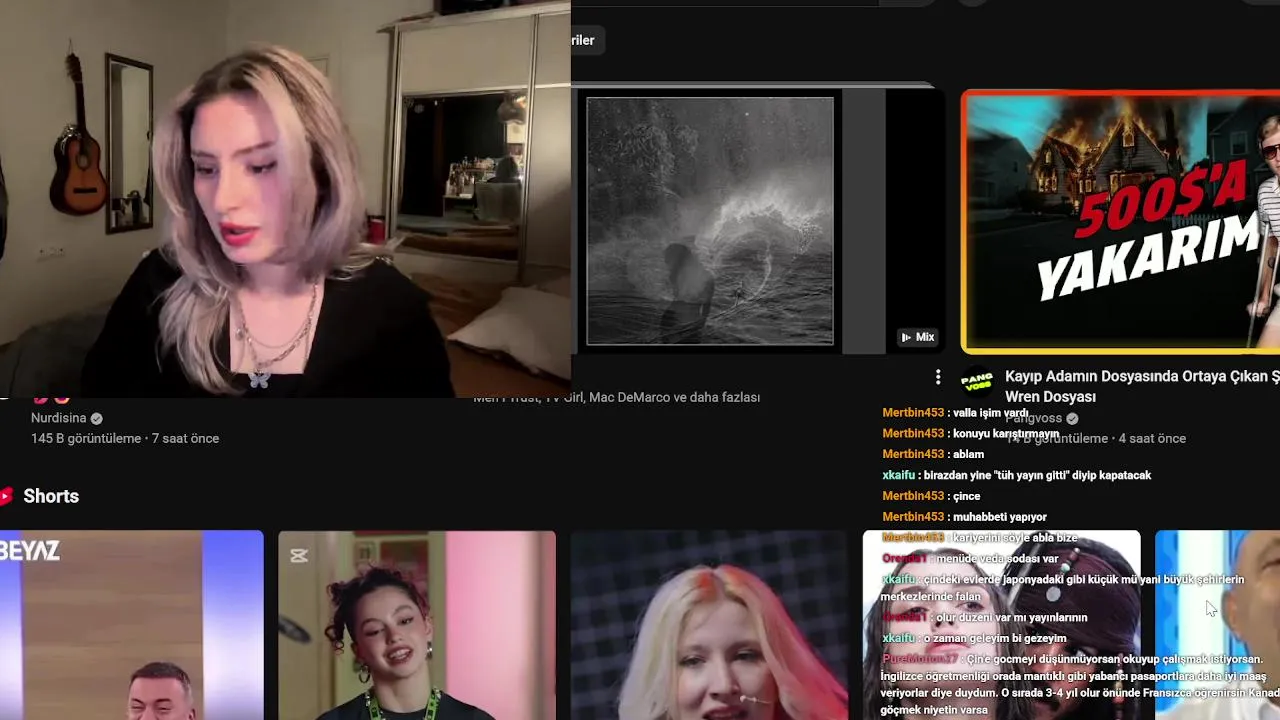This screenshot has width=1280, height=720.
Task: Click the verified badge next to Nurdisina
Action: click(96, 418)
